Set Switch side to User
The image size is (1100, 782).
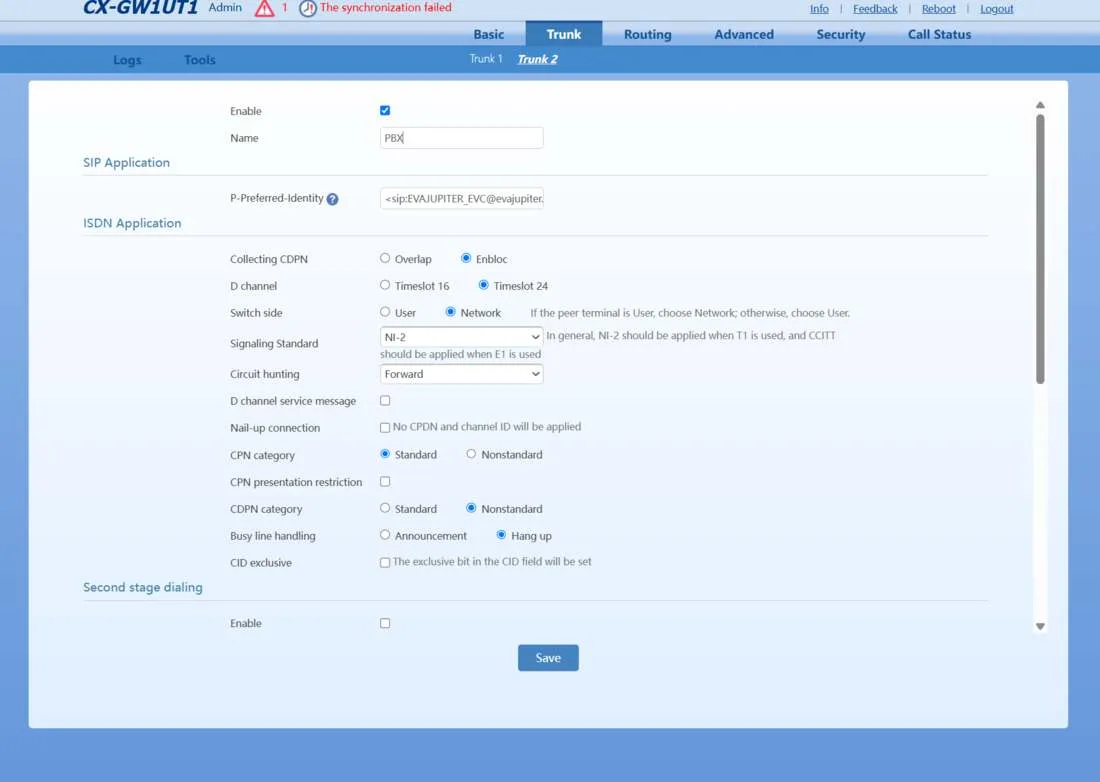385,312
